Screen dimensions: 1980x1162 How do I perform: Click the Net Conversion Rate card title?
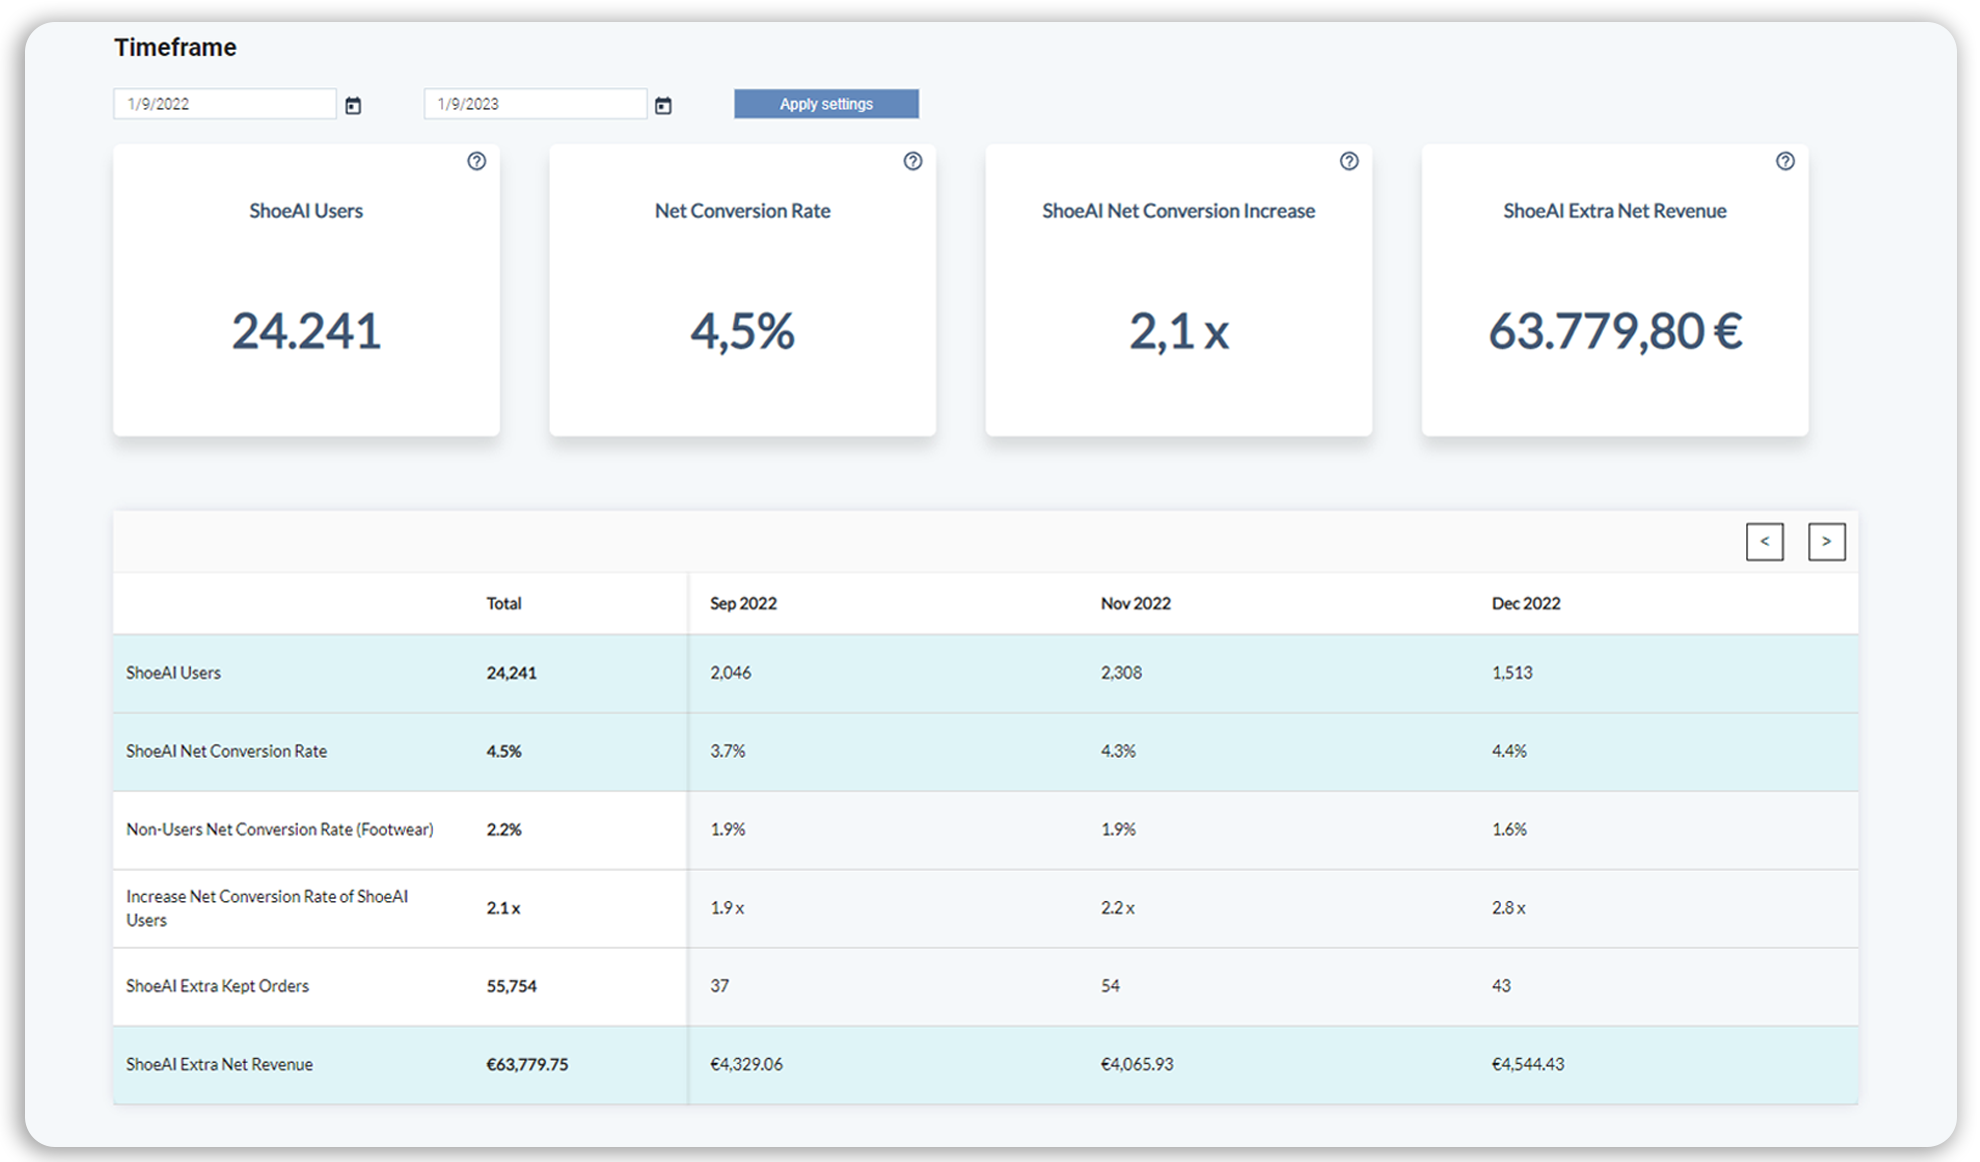click(742, 211)
